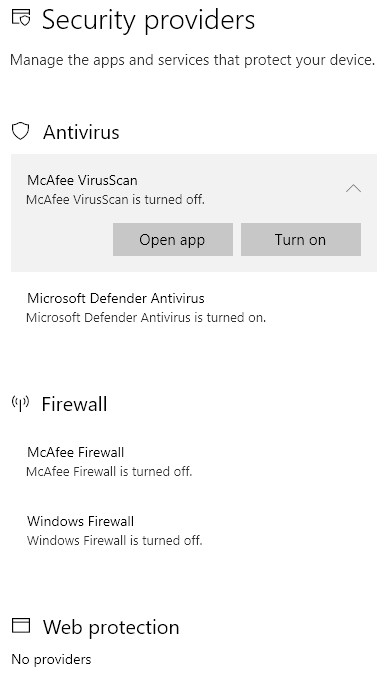Click 'McAfee Firewall is turned off' status

(x=109, y=471)
